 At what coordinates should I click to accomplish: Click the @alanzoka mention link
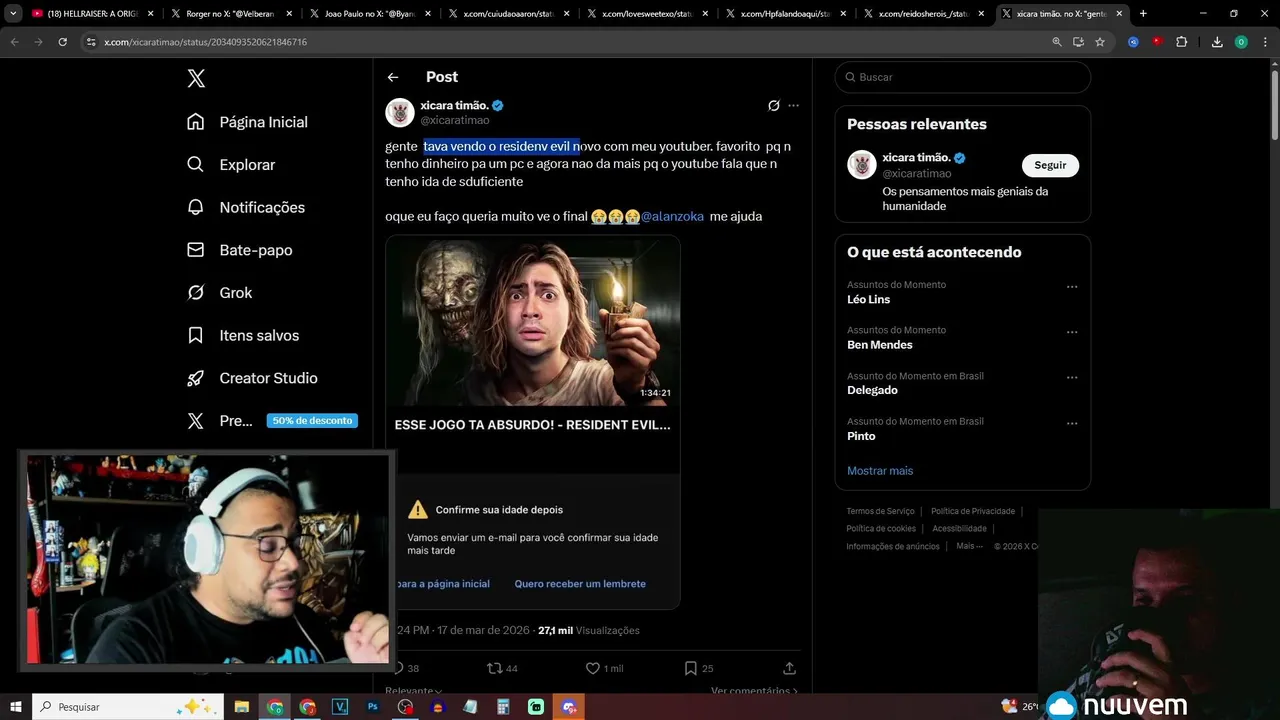click(672, 216)
